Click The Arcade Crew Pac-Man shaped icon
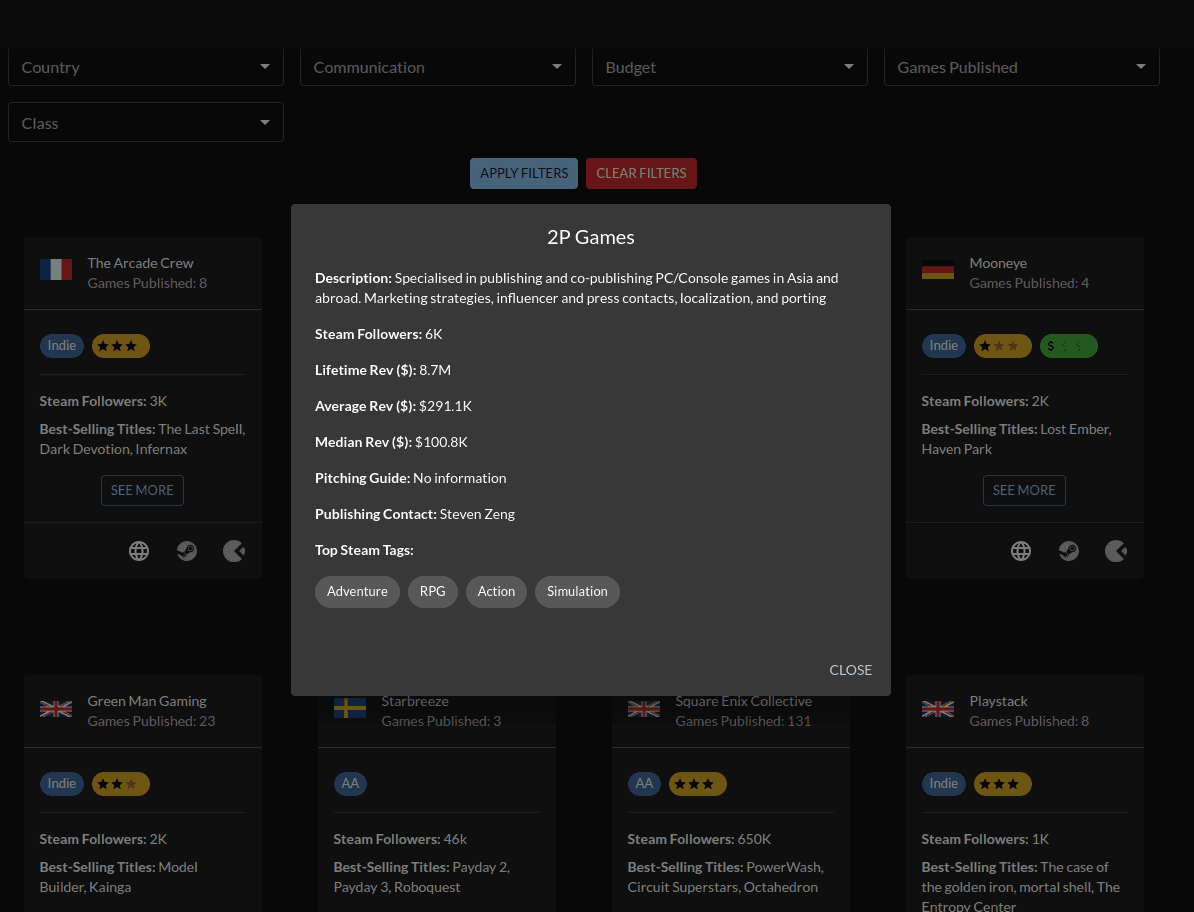Viewport: 1194px width, 912px height. [x=234, y=550]
